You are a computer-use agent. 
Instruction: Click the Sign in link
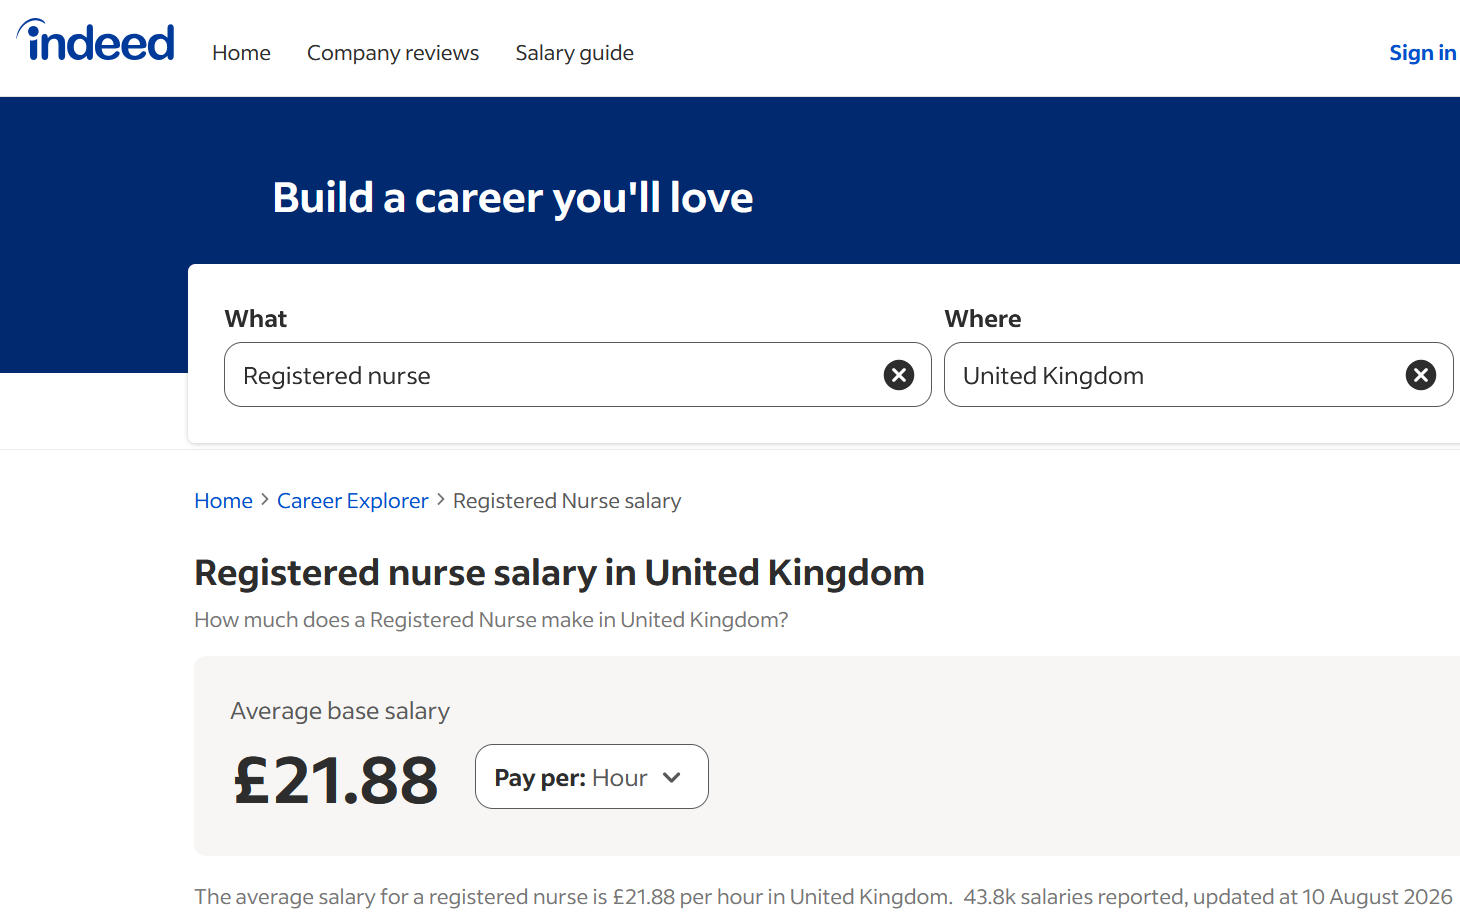1422,53
